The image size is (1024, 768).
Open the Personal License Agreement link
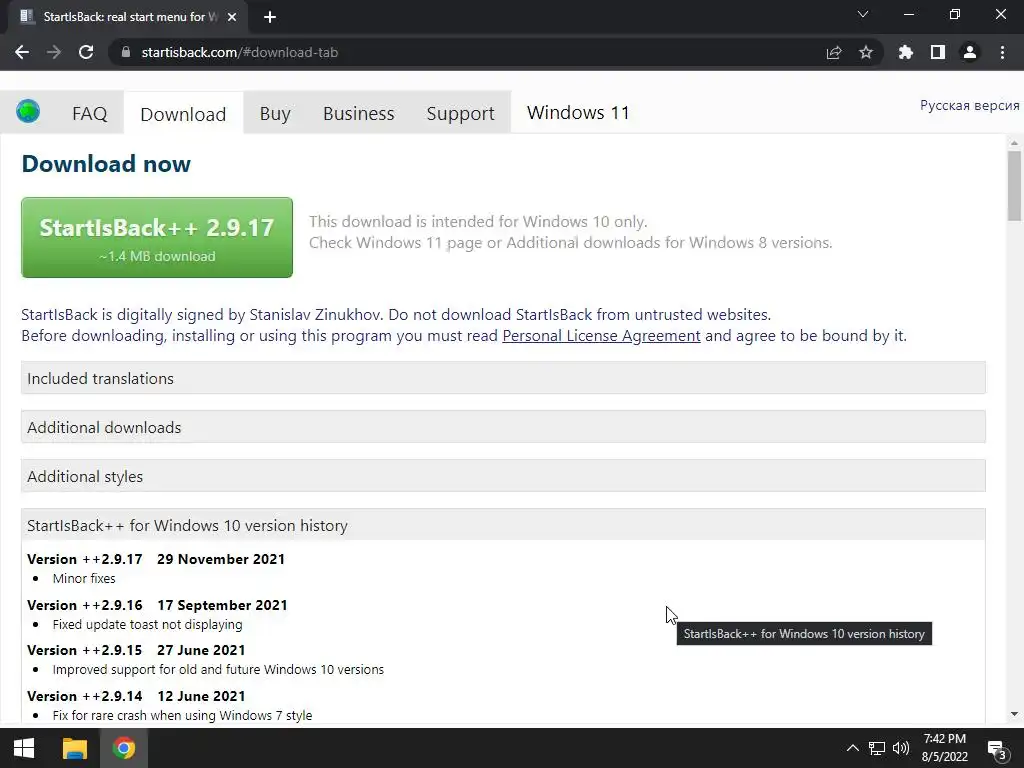(x=601, y=336)
